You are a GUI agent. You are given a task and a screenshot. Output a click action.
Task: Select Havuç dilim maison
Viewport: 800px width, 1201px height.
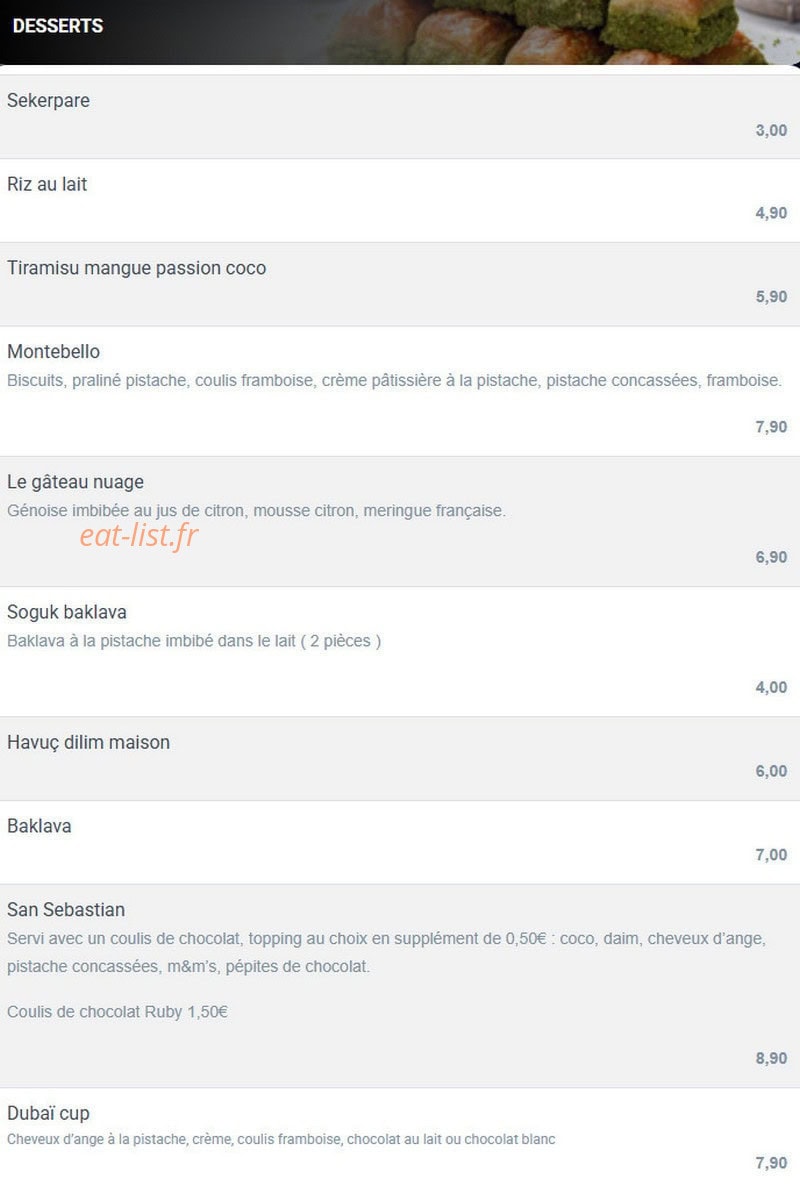pos(400,758)
